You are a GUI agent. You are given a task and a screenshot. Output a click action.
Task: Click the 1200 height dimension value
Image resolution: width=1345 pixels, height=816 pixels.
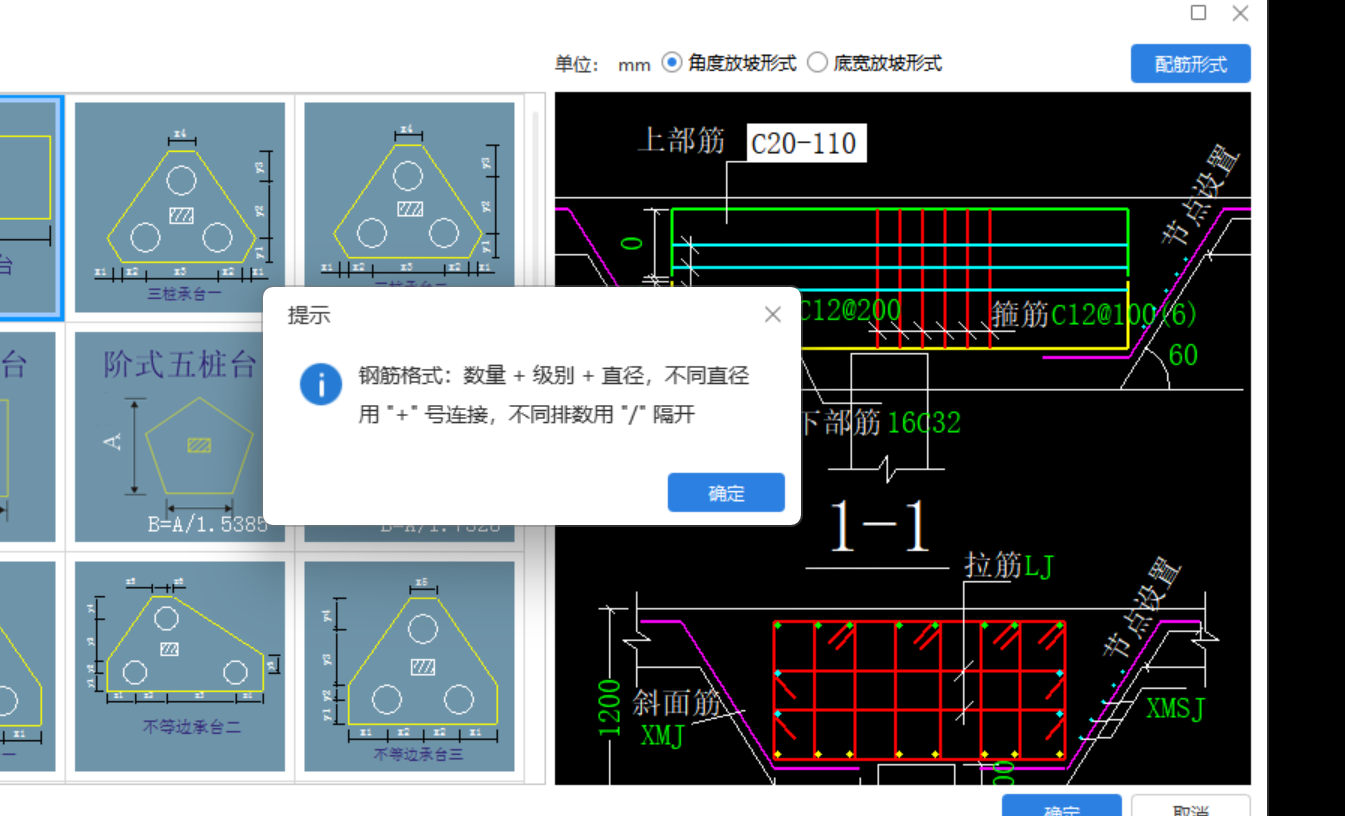pos(610,708)
